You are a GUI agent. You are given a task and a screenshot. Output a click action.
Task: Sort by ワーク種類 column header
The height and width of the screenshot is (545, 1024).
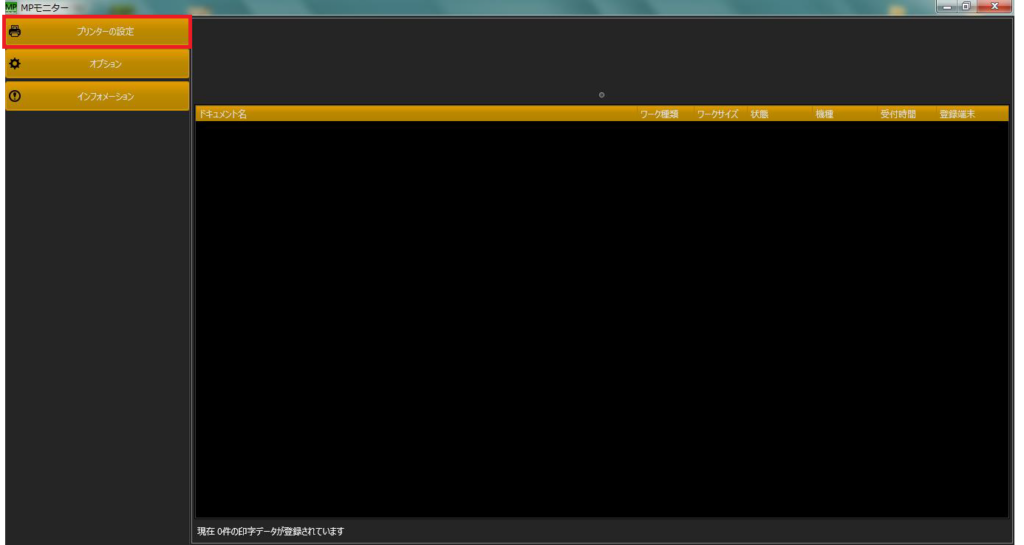coord(659,114)
